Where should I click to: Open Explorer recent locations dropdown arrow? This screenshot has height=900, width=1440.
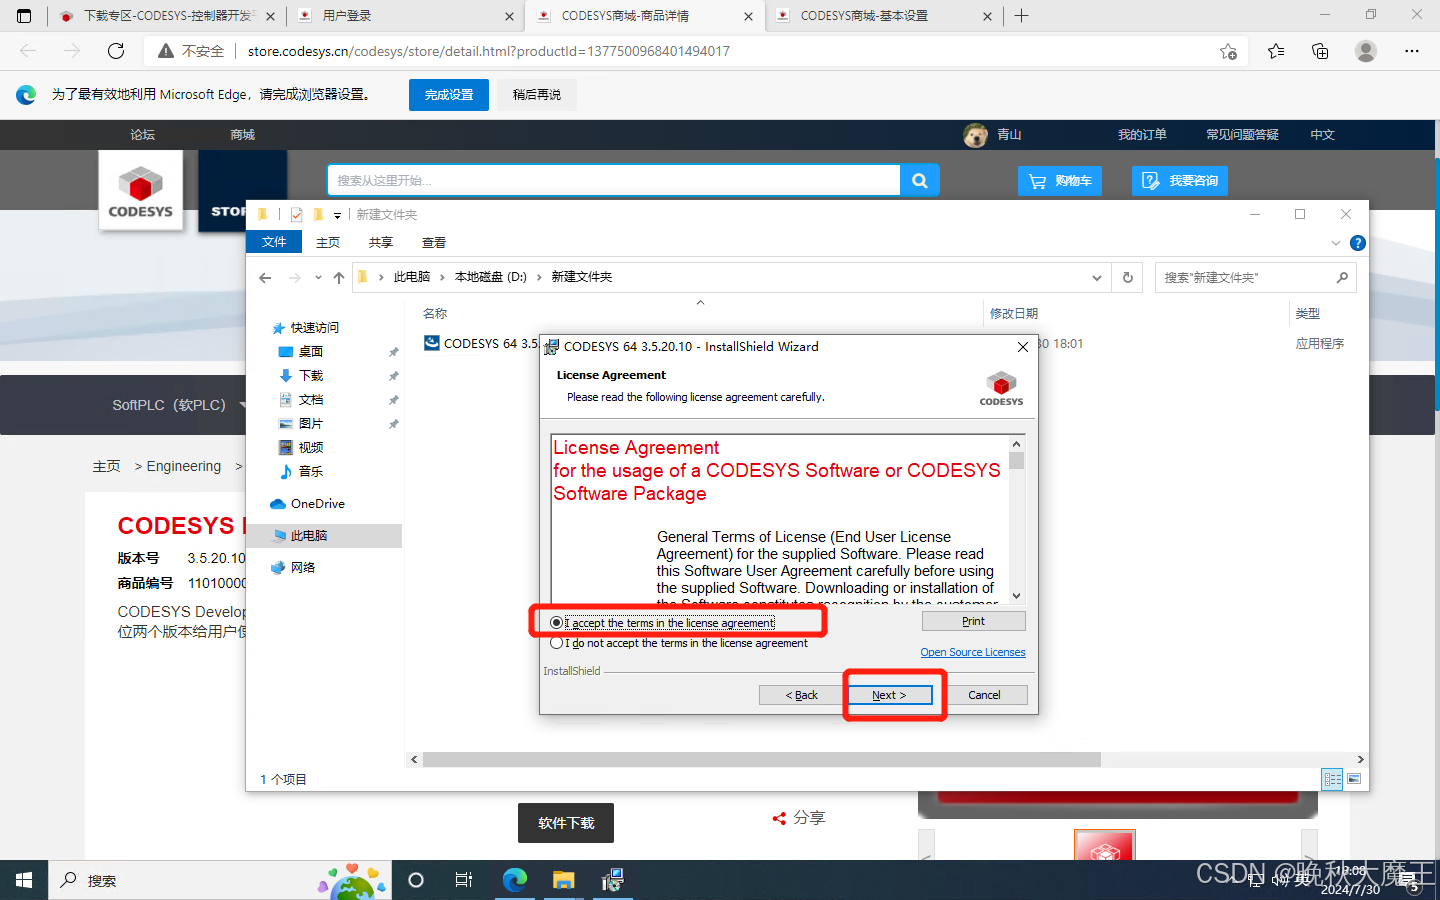[x=318, y=277]
